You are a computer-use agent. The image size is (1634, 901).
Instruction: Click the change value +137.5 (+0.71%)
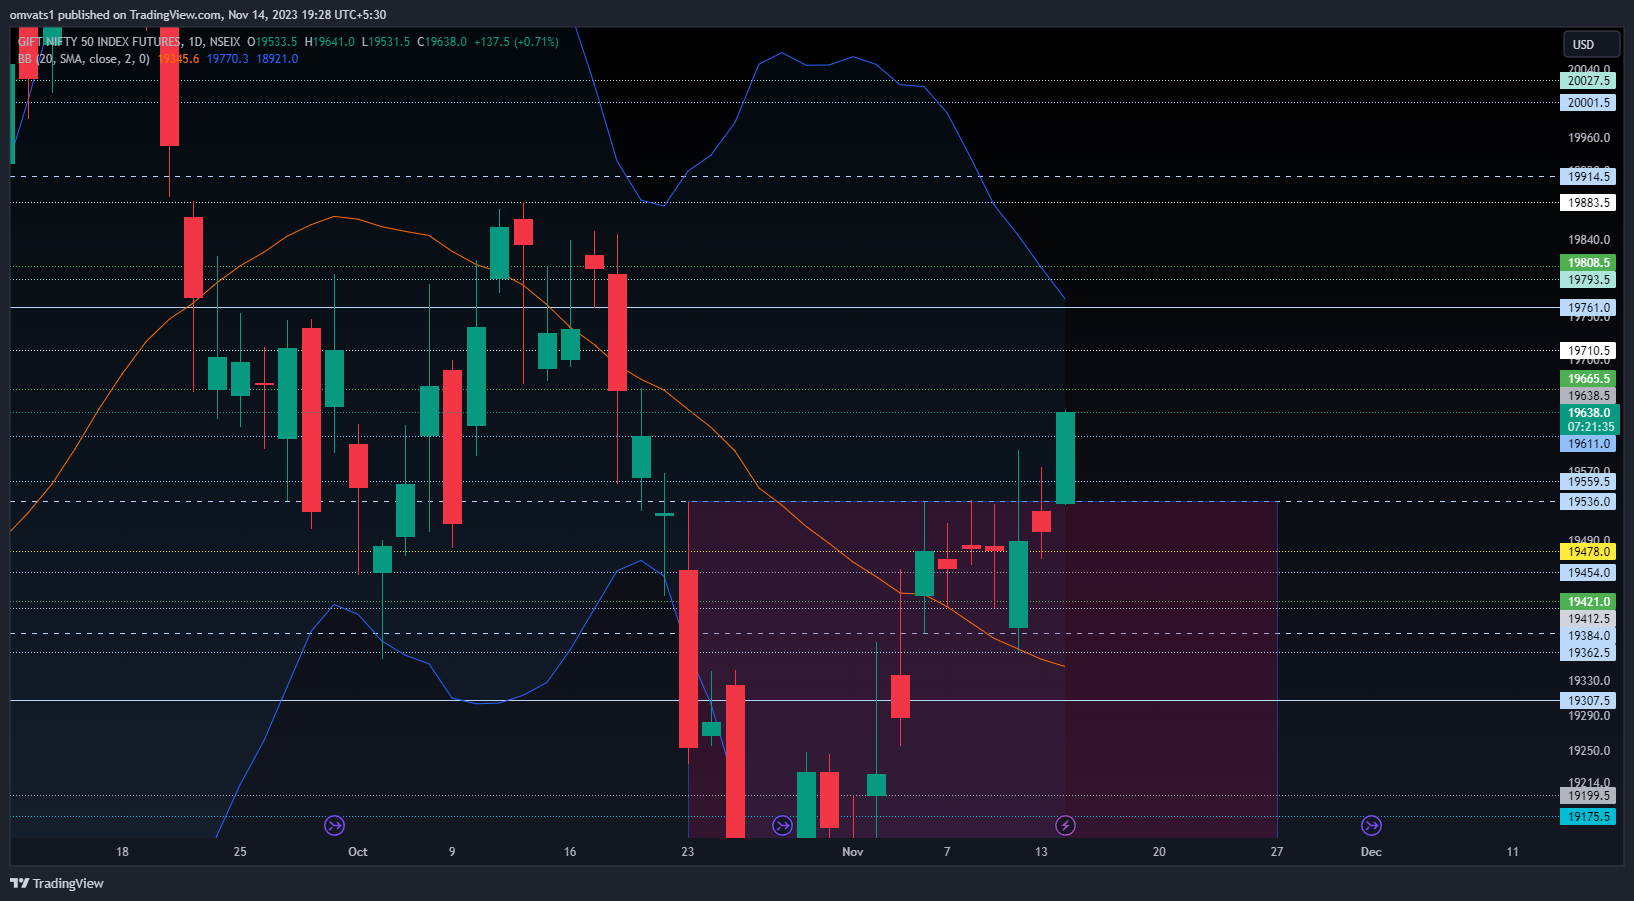pyautogui.click(x=516, y=42)
